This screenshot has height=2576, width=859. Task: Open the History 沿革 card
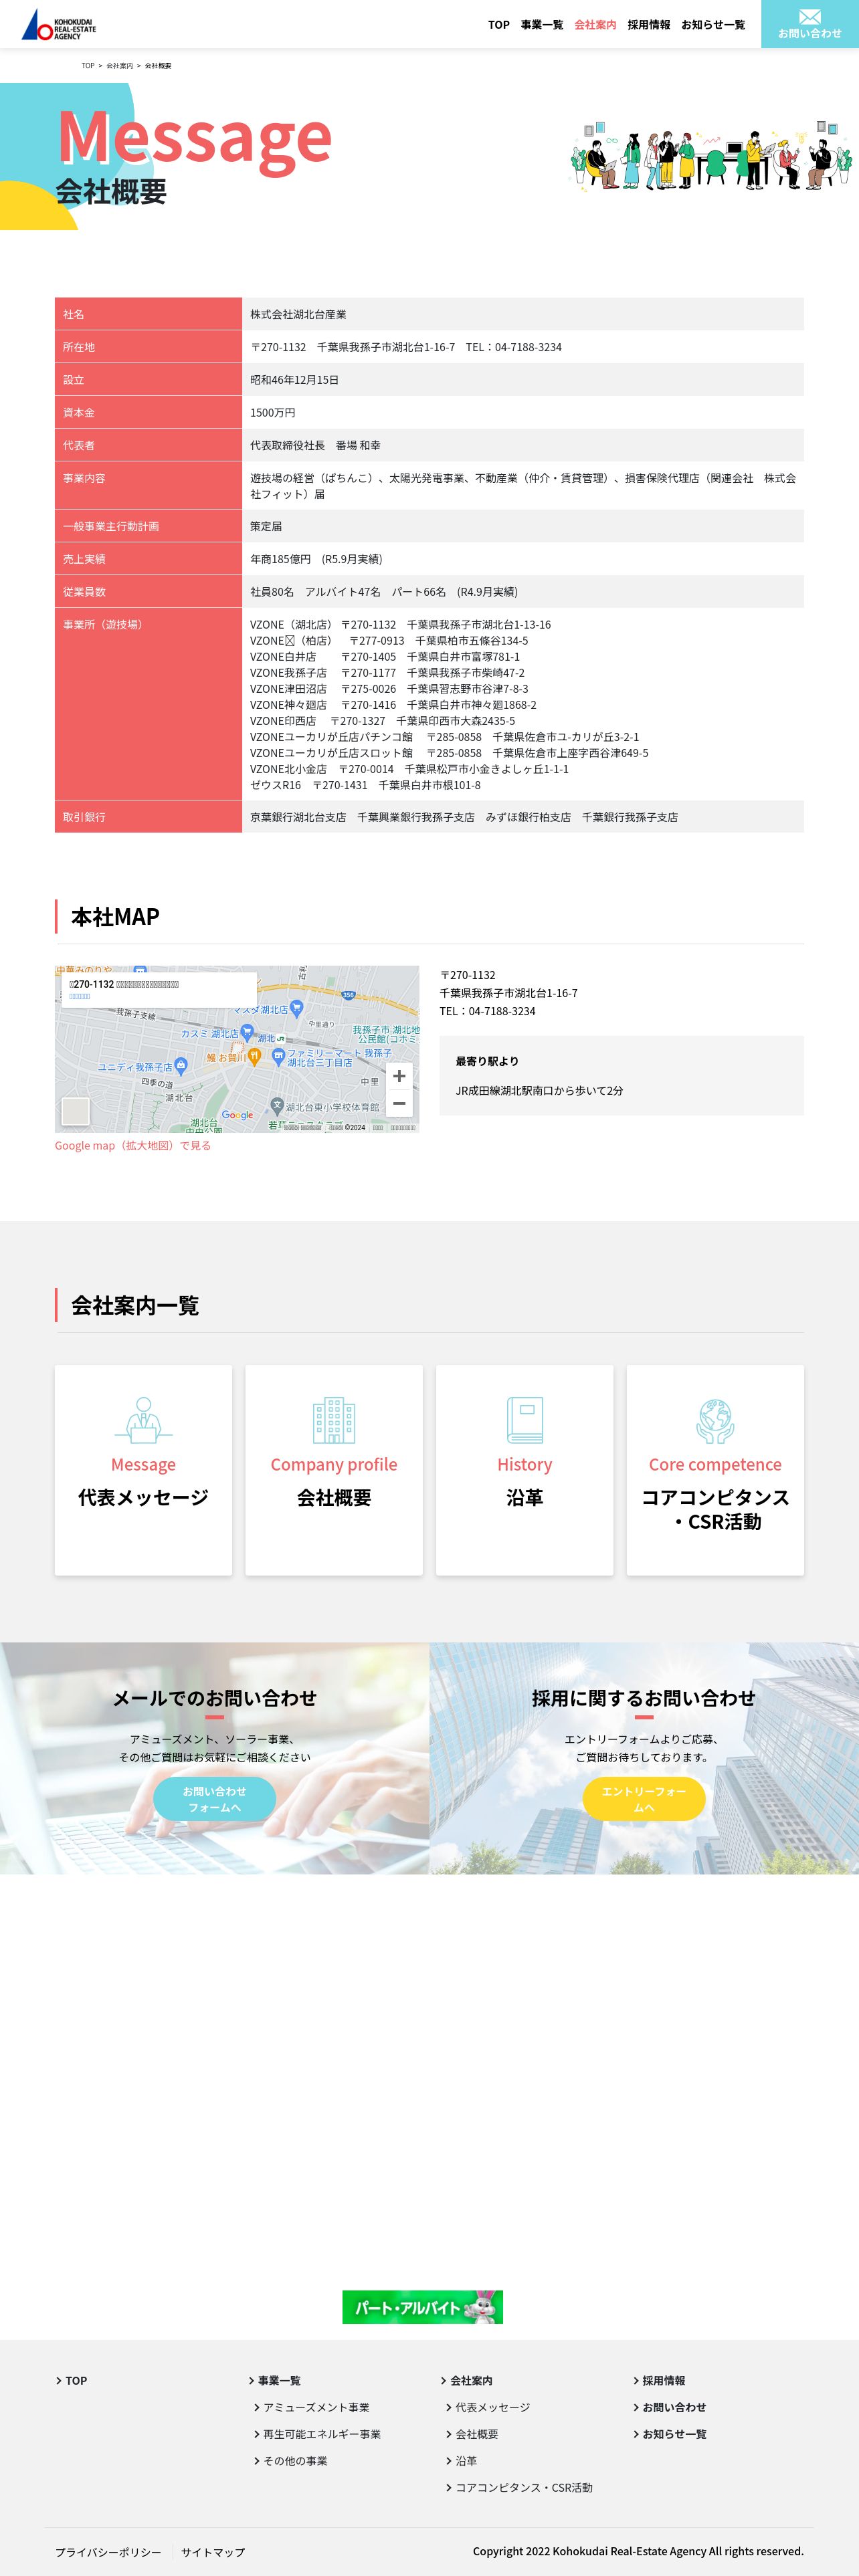click(x=524, y=1470)
